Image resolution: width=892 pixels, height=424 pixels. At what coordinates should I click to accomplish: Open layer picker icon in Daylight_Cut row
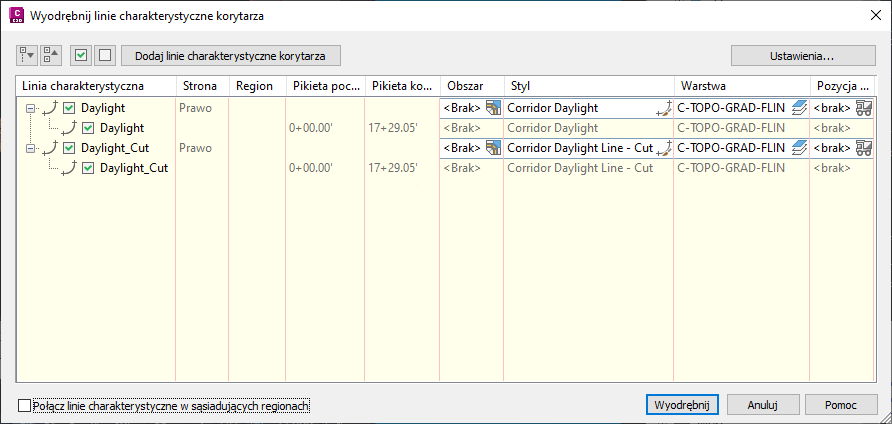click(x=799, y=148)
